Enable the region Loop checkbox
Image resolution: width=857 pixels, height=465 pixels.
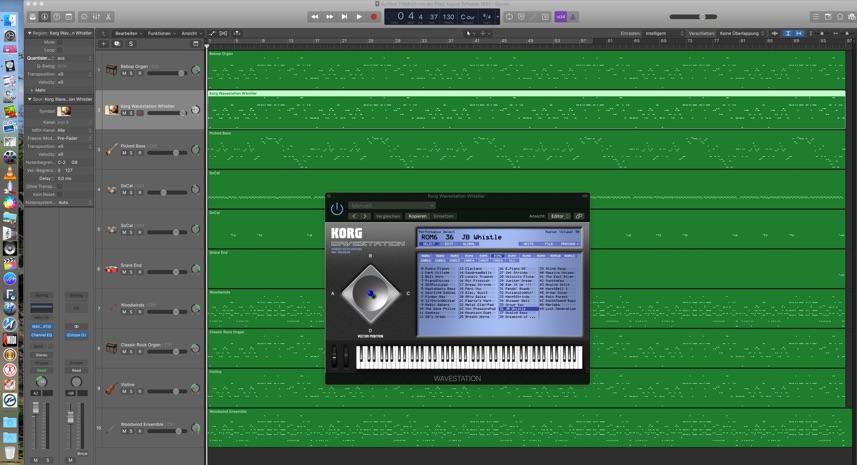click(x=60, y=50)
